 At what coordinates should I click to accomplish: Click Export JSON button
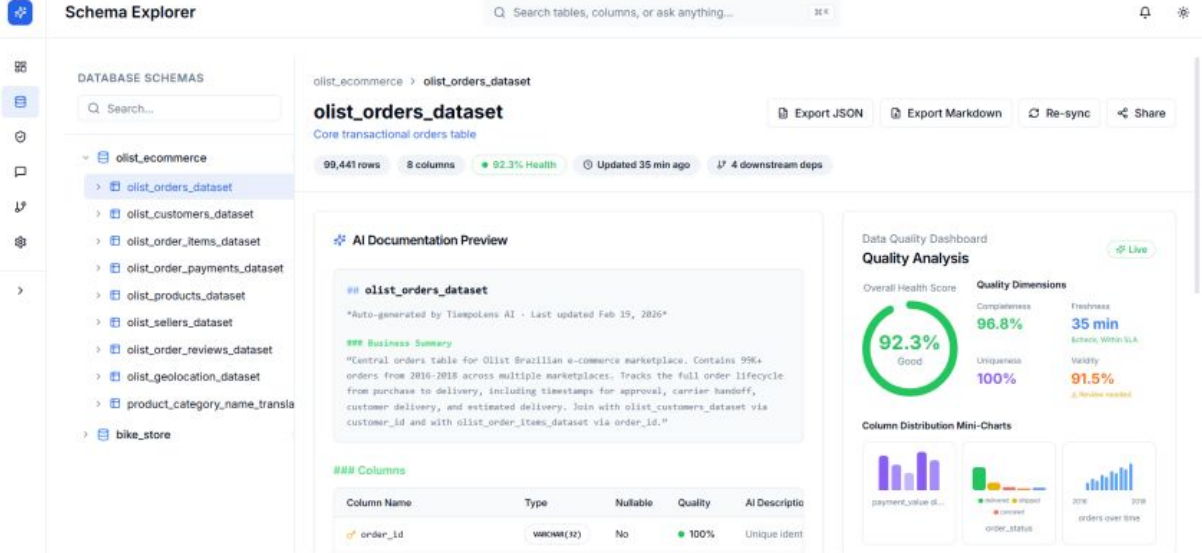point(821,113)
